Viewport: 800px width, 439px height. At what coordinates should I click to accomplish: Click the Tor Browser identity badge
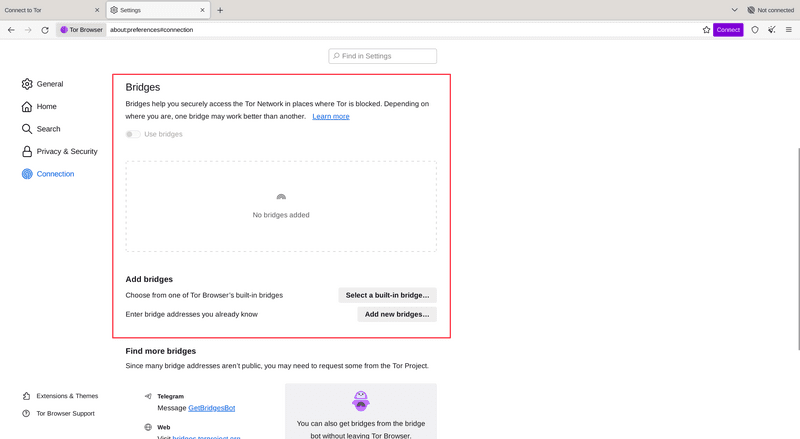tap(81, 30)
